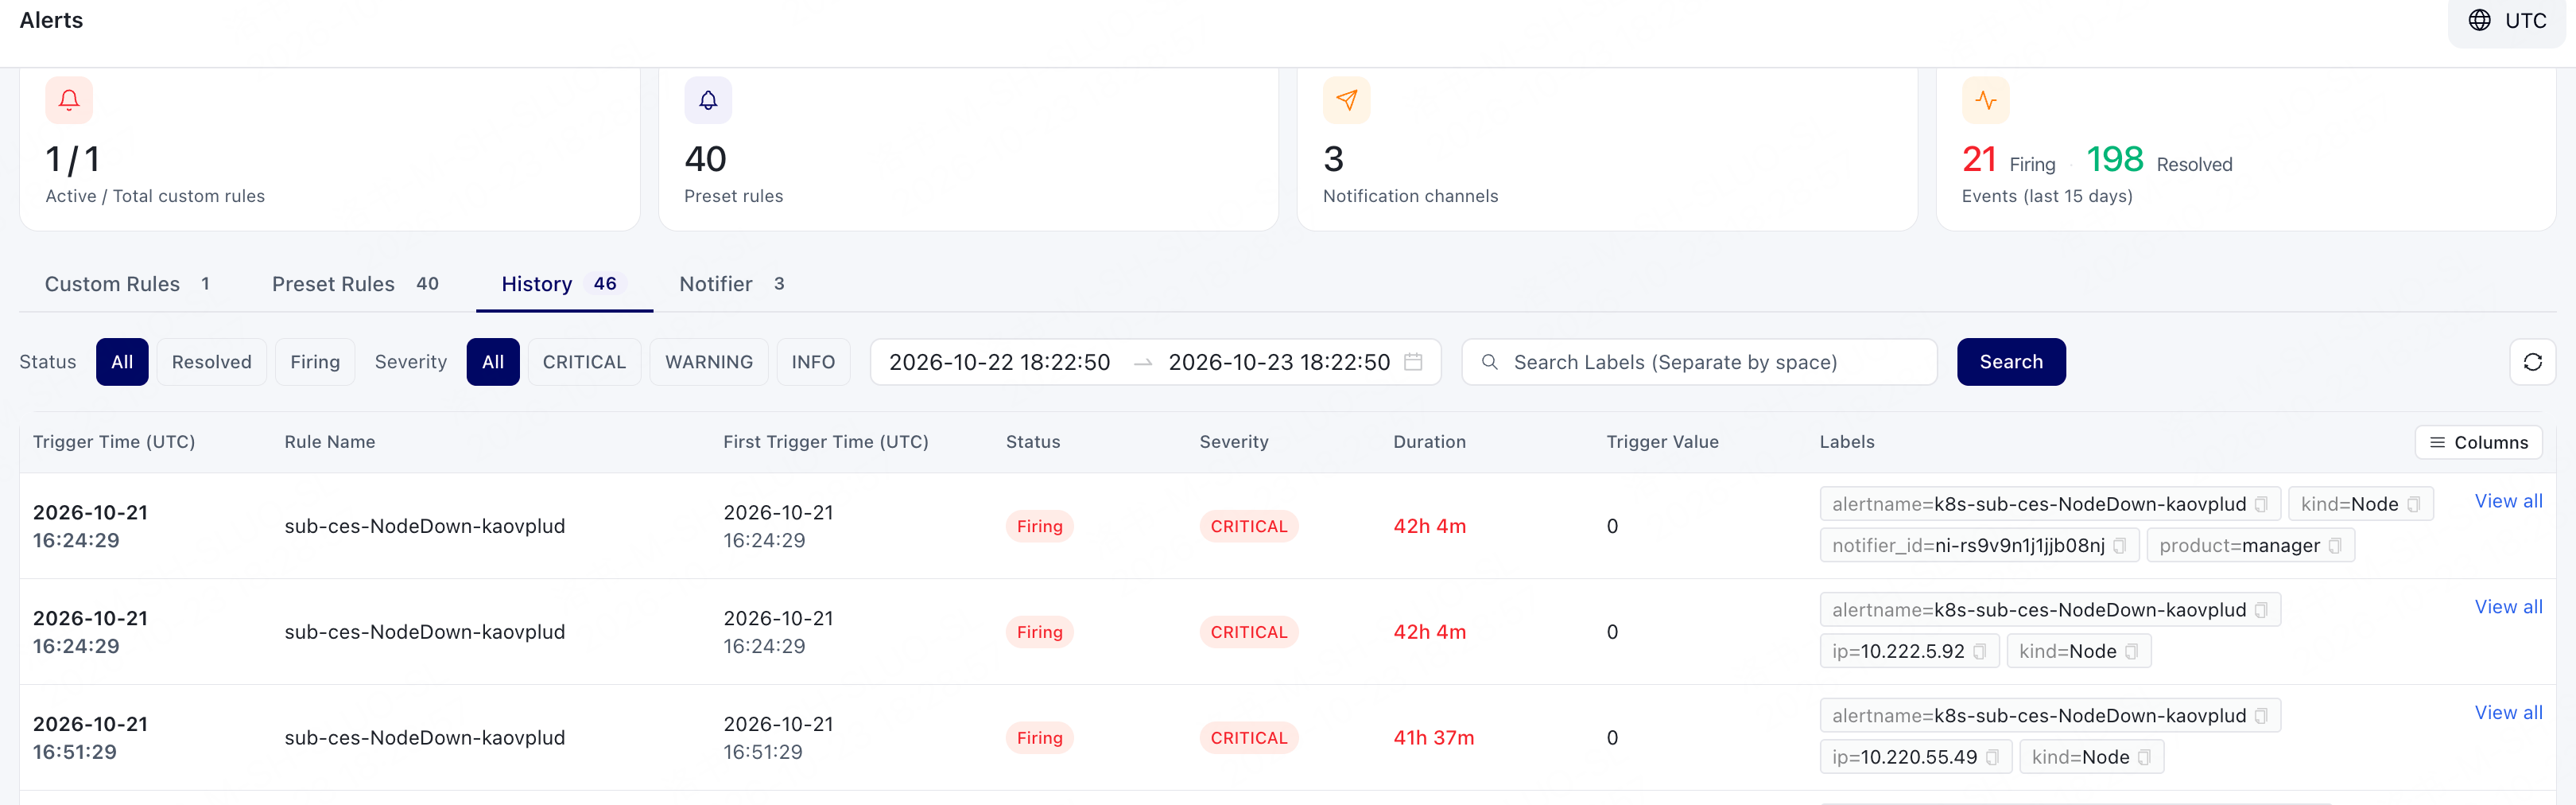
Task: Copy kind=Node label in 10.220.55.49 row
Action: point(2144,757)
